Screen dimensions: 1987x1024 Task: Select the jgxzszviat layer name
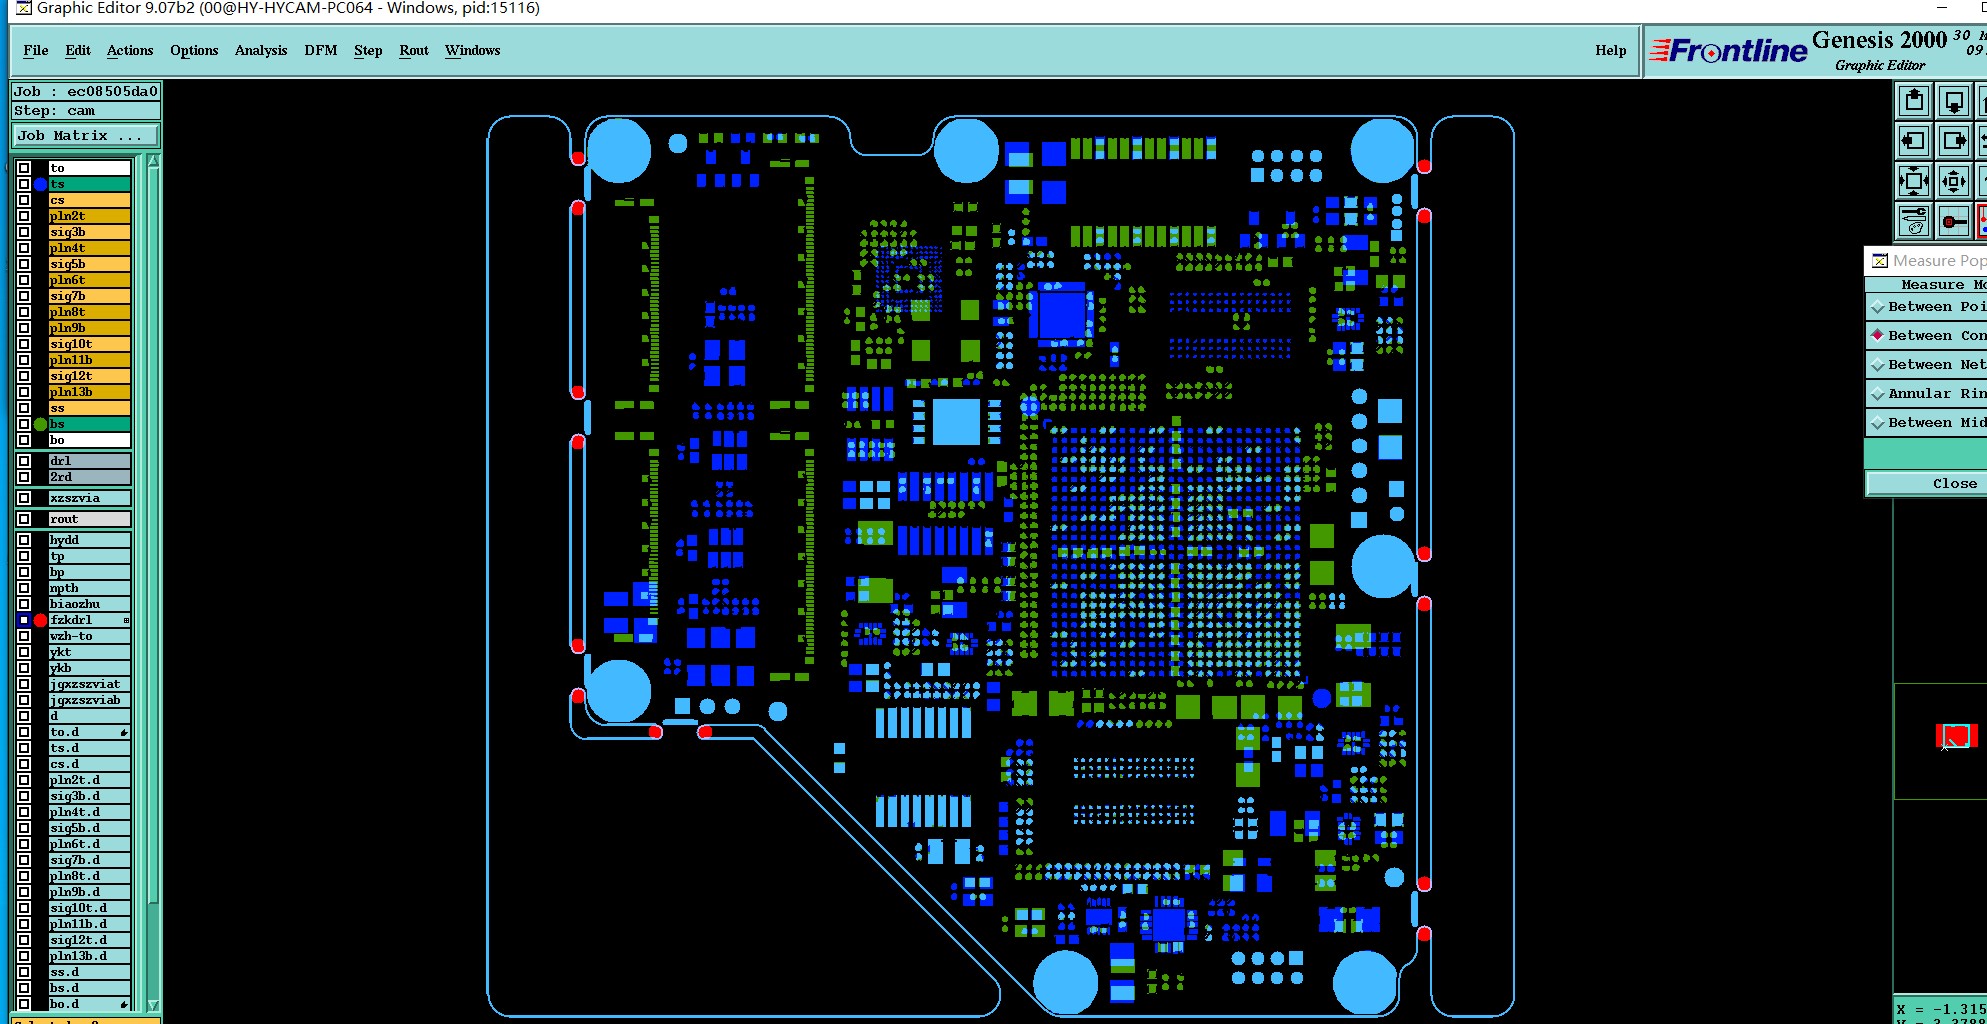coord(90,684)
